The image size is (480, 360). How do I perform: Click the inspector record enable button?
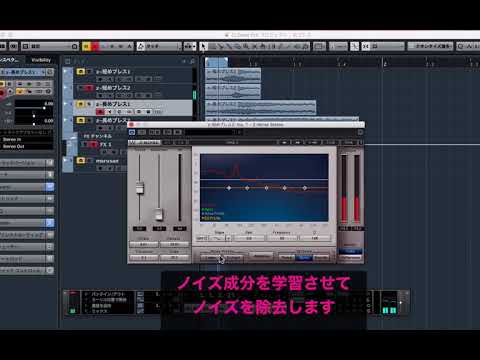click(x=2, y=92)
